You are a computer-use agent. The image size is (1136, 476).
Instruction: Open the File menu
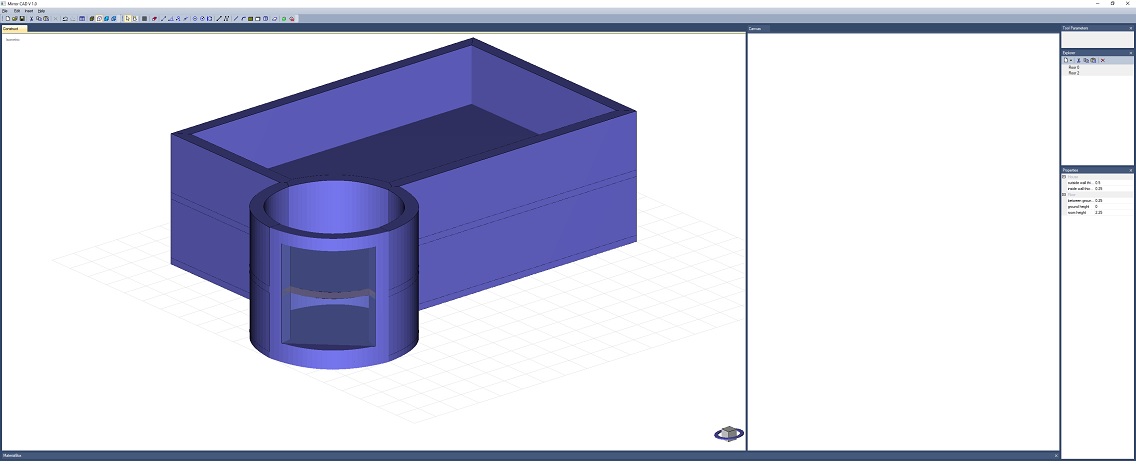(x=5, y=11)
